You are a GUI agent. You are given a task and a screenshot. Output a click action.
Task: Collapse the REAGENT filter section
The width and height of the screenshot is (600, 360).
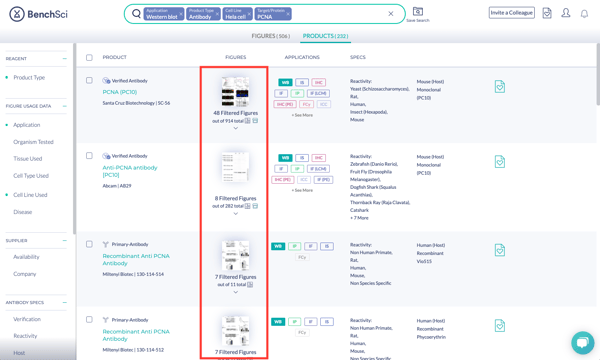click(x=65, y=59)
